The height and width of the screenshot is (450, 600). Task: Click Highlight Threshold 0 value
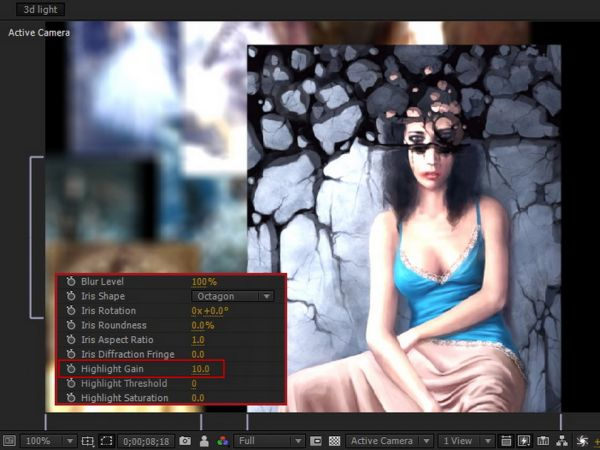point(194,383)
